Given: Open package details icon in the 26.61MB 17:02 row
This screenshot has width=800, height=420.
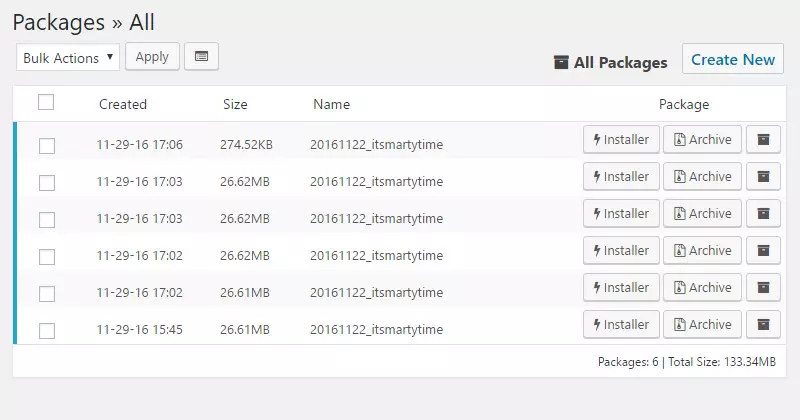Looking at the screenshot, I should coord(763,288).
